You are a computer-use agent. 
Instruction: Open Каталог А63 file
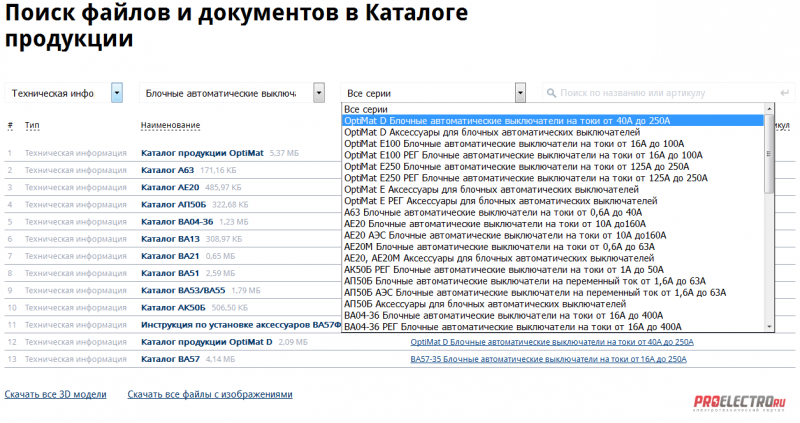167,170
